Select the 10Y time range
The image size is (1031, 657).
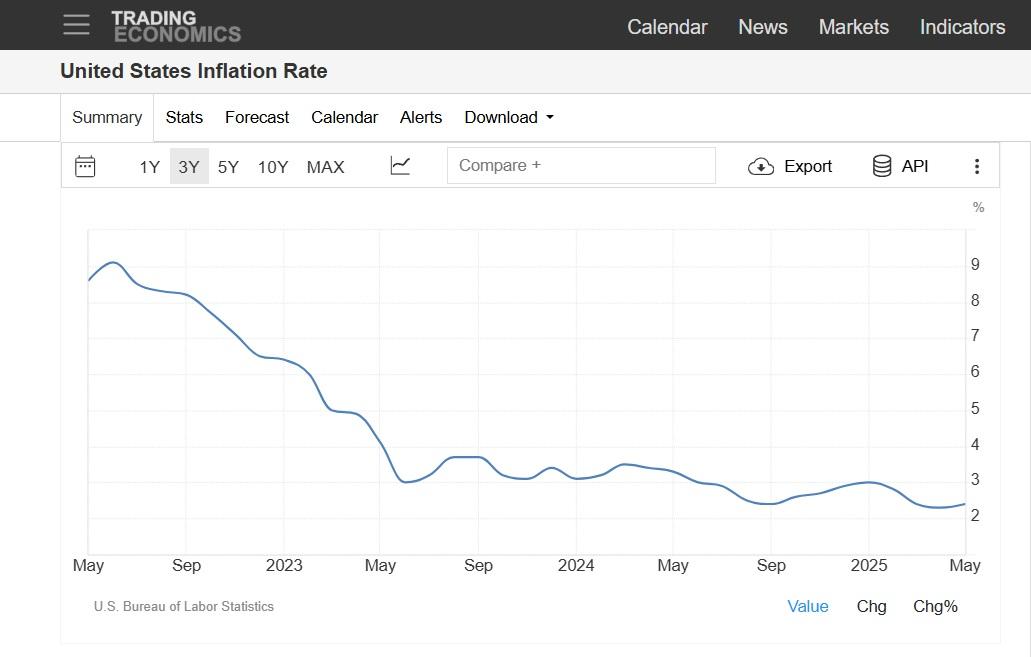point(273,167)
